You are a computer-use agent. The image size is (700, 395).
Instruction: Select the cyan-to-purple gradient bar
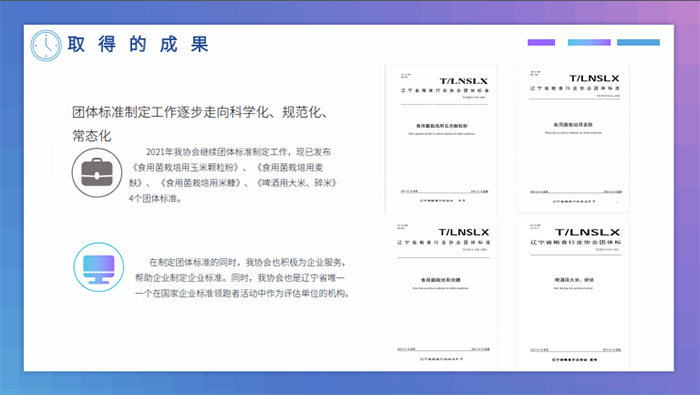coord(589,42)
